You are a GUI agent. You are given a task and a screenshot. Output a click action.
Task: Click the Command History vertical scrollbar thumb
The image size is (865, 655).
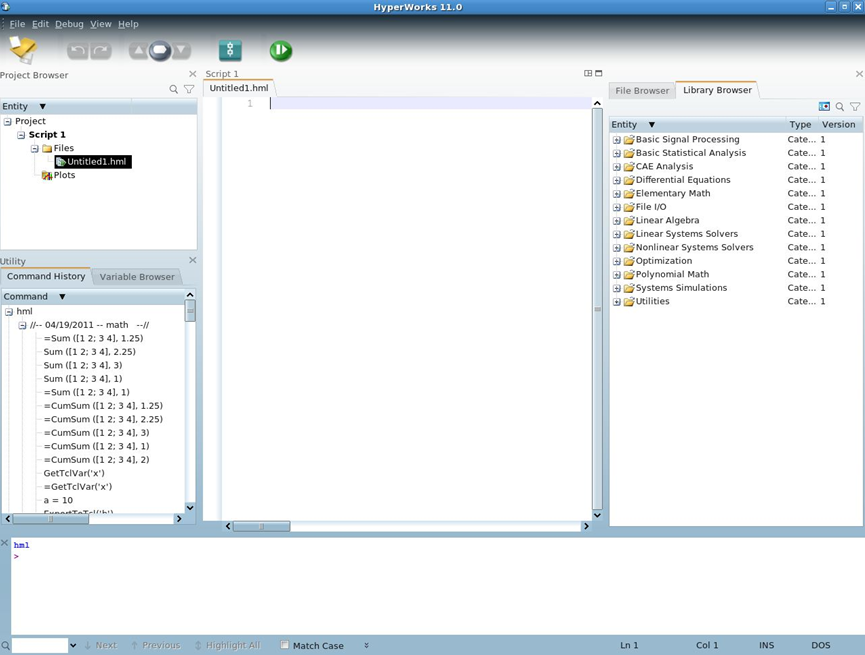pyautogui.click(x=190, y=311)
